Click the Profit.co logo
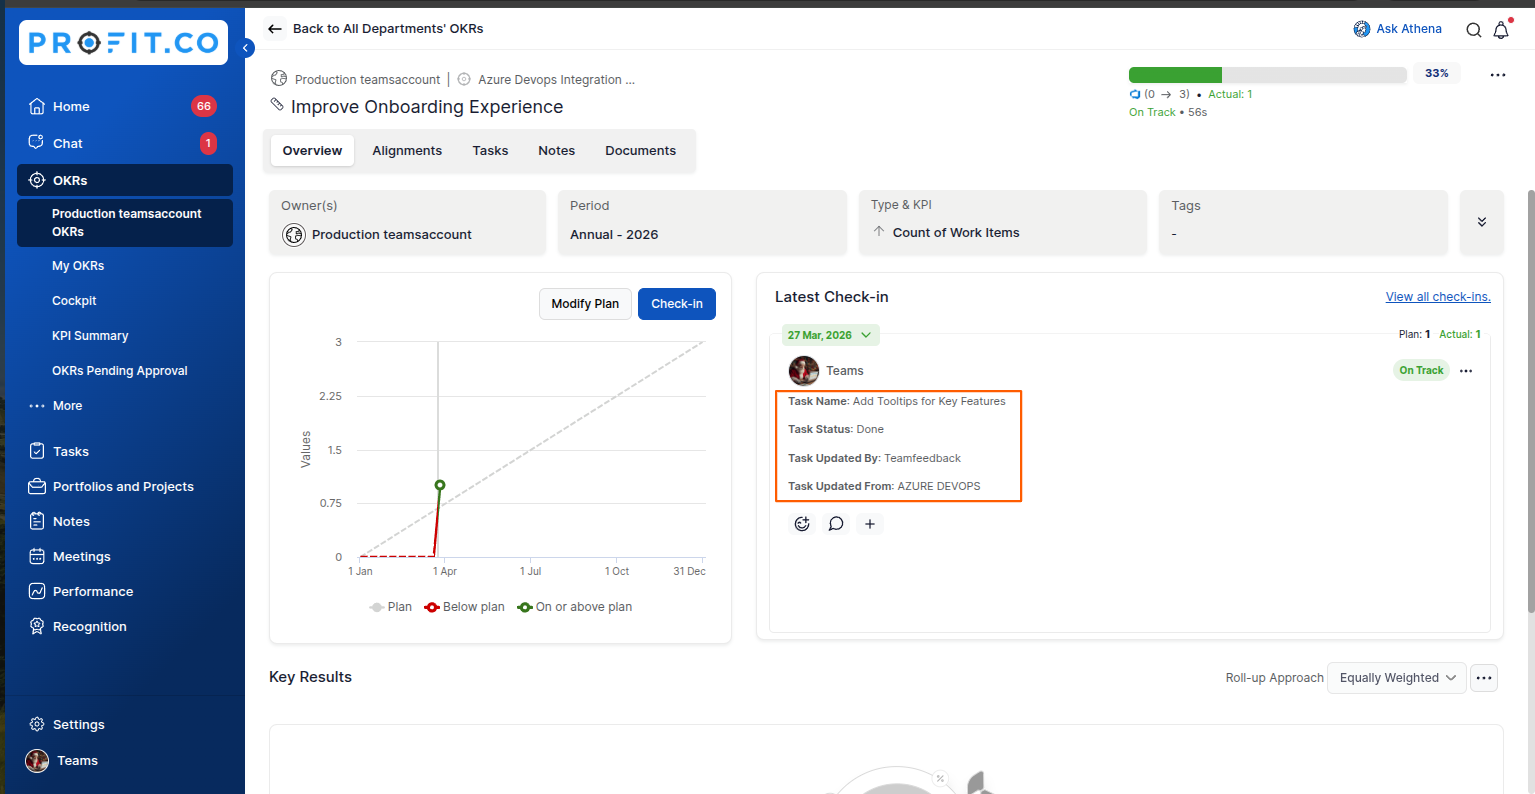The image size is (1535, 794). [123, 43]
